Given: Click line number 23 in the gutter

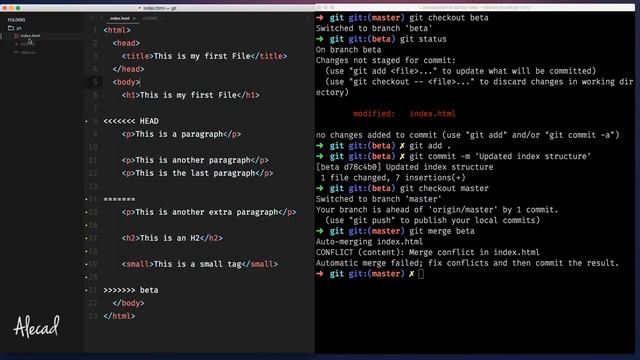Looking at the screenshot, I should point(93,316).
